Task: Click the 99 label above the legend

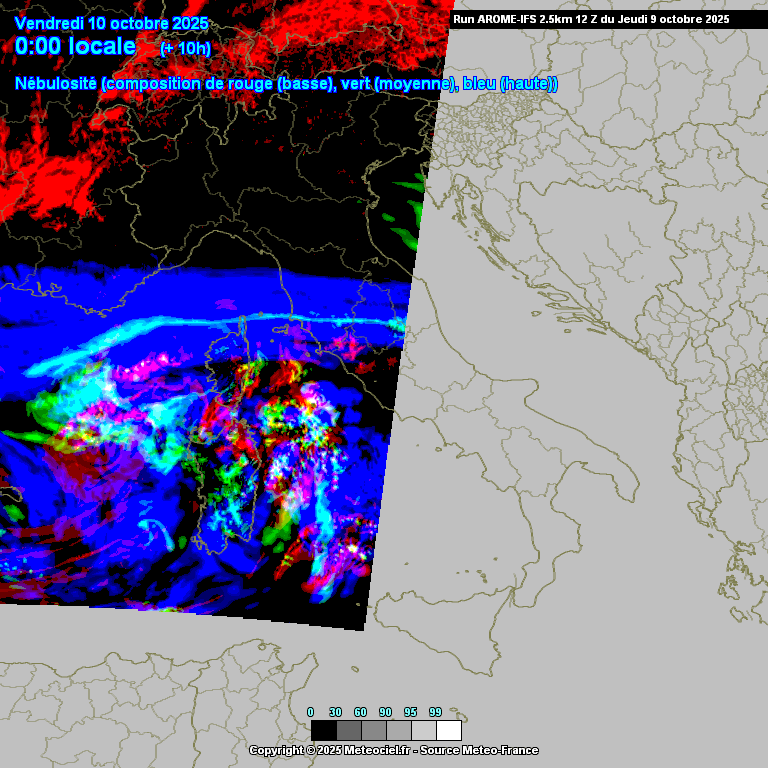Action: (x=435, y=711)
